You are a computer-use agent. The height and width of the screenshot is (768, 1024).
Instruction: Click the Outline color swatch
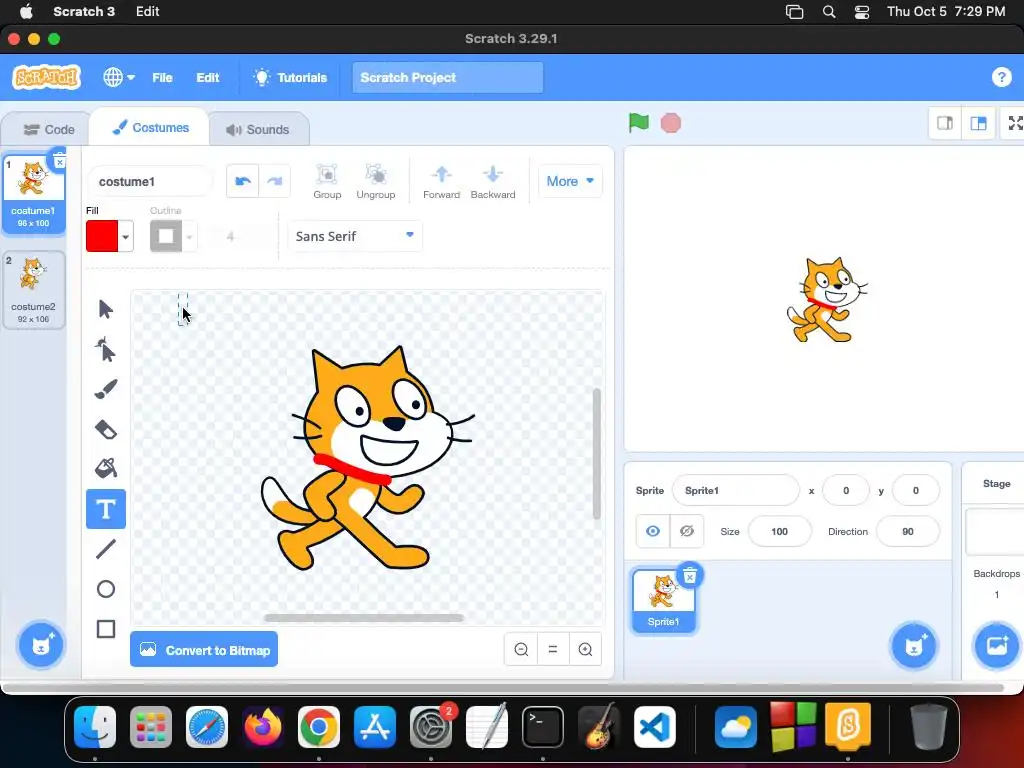[x=166, y=236]
